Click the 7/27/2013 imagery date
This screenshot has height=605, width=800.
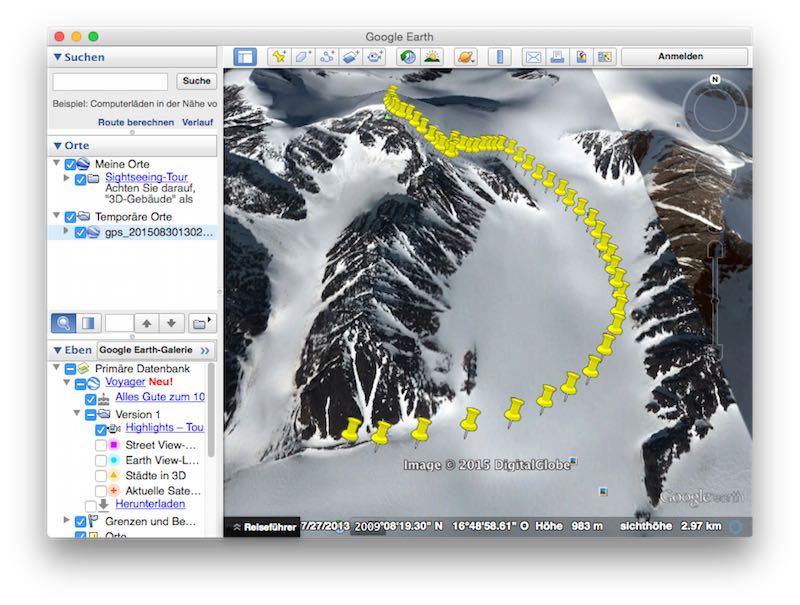[x=325, y=526]
